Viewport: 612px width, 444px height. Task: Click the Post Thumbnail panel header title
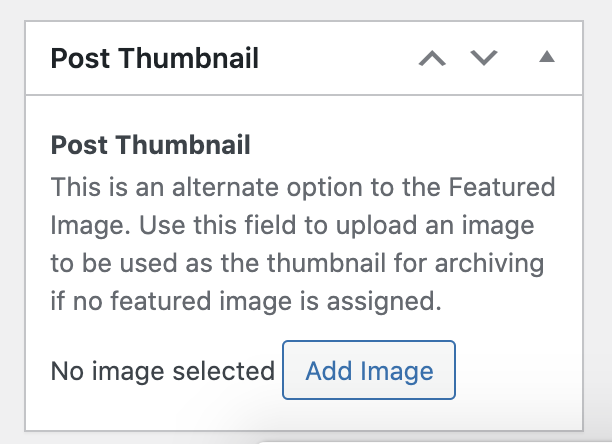pos(155,58)
